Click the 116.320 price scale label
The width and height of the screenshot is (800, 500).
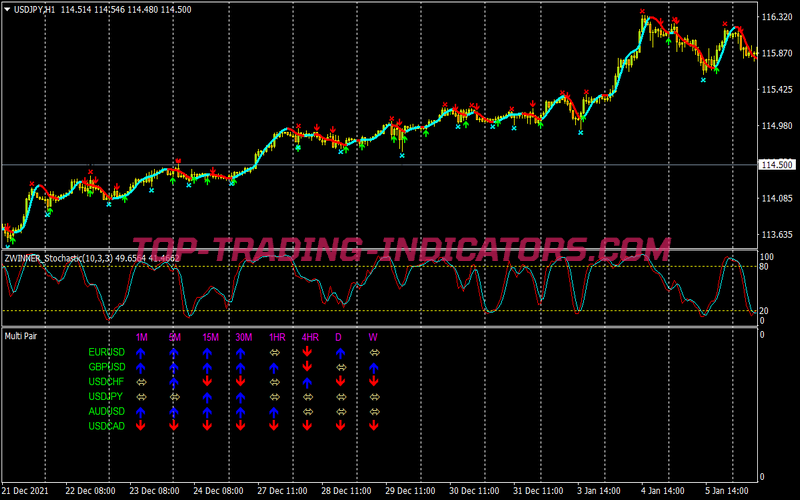pos(777,17)
